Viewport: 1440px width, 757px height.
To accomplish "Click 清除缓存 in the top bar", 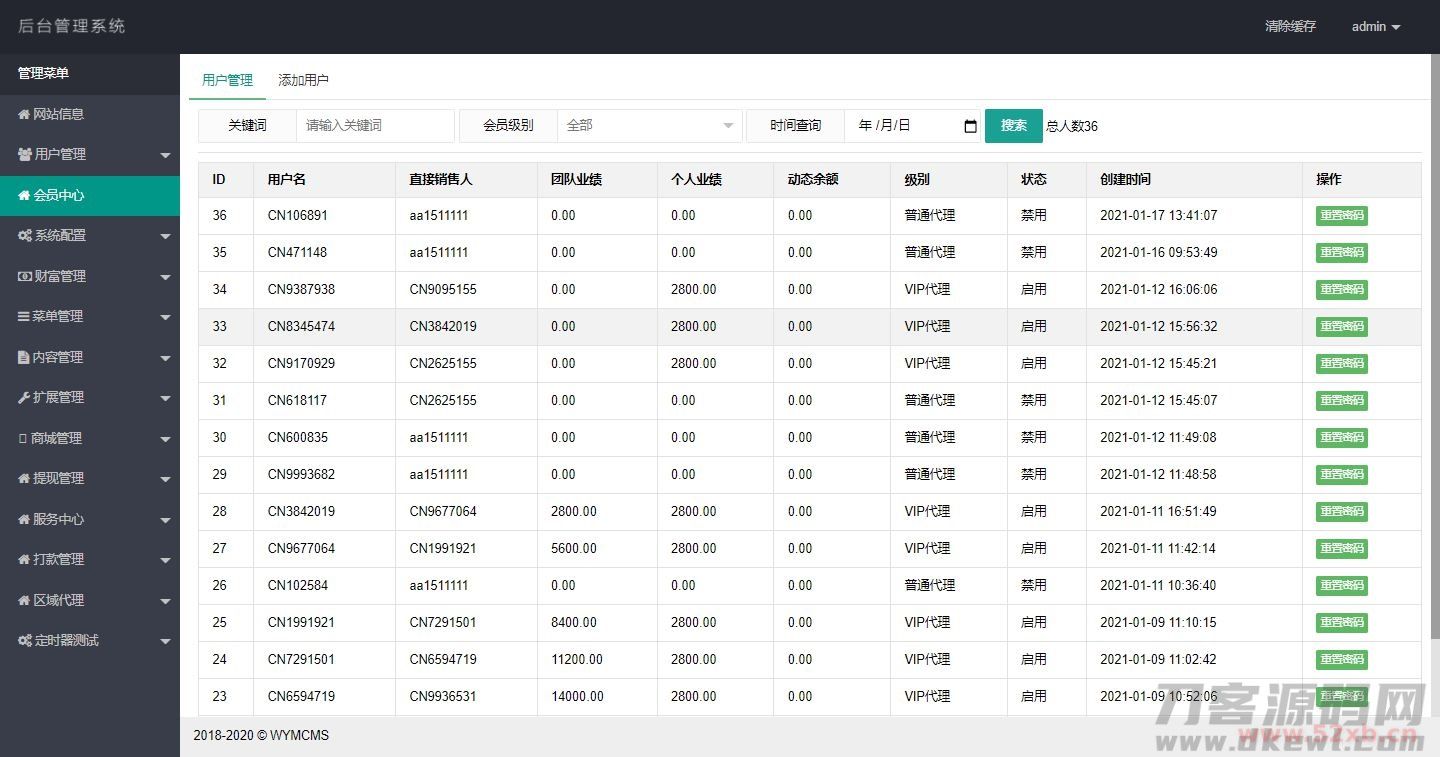I will point(1291,26).
